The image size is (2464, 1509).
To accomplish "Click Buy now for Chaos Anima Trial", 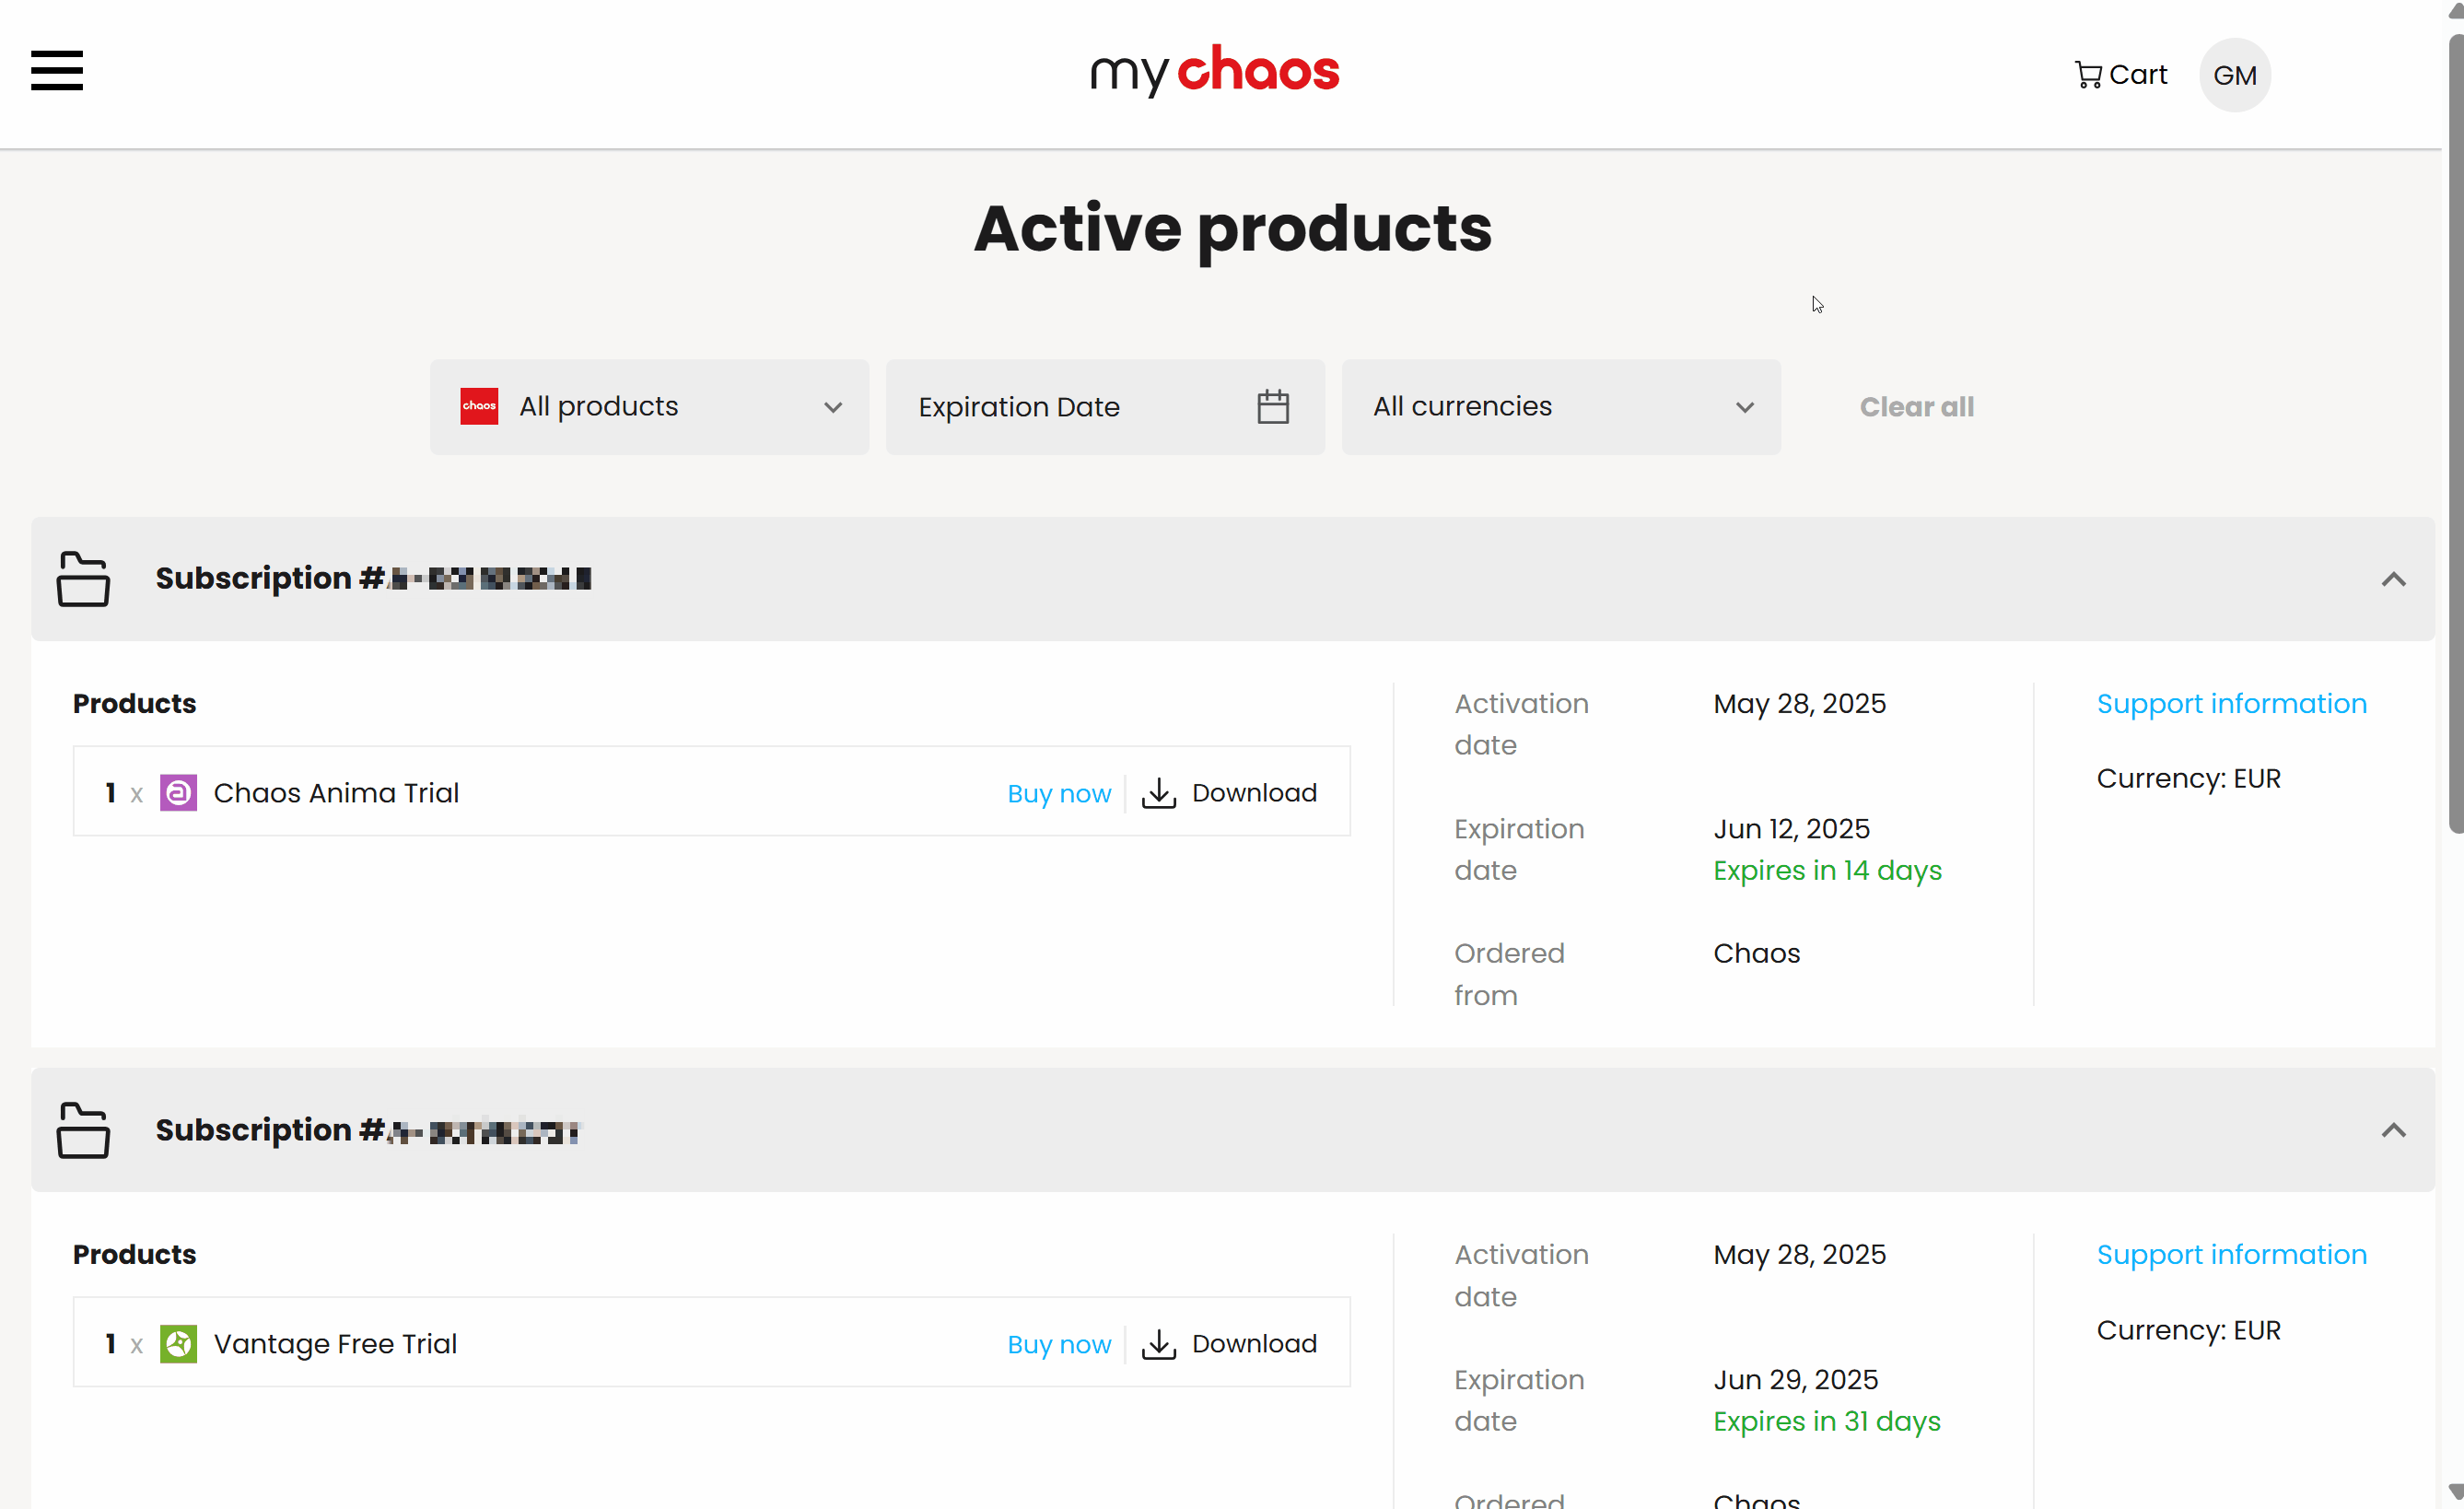I will click(x=1059, y=793).
